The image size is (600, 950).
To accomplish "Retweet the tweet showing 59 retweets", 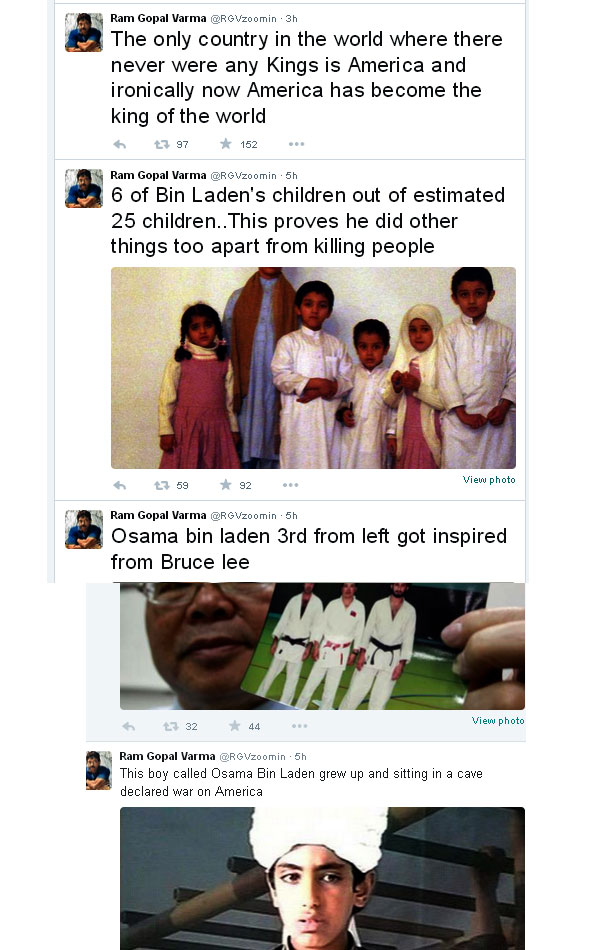I will pyautogui.click(x=161, y=485).
